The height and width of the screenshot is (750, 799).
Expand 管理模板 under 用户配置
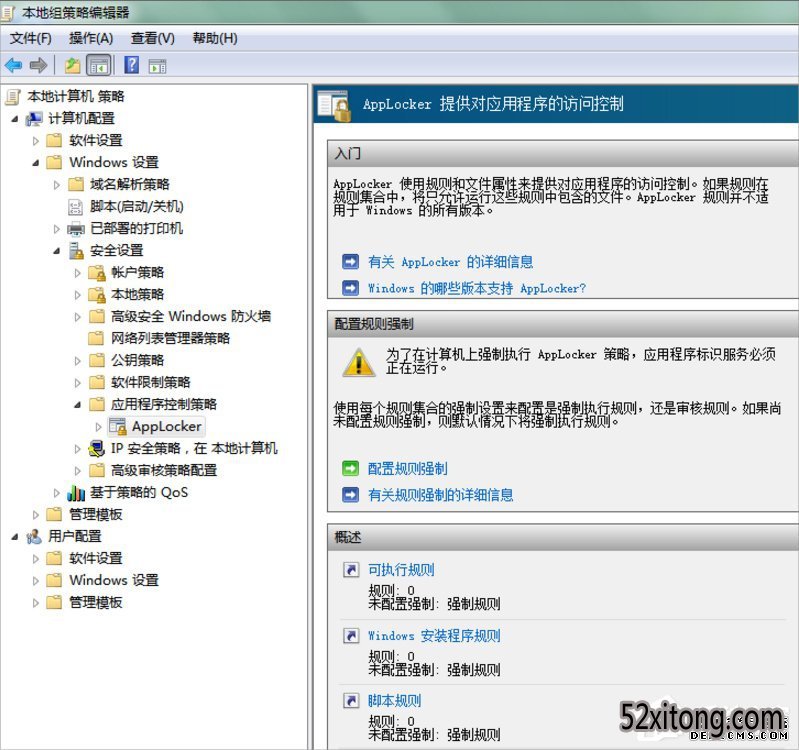click(x=36, y=603)
